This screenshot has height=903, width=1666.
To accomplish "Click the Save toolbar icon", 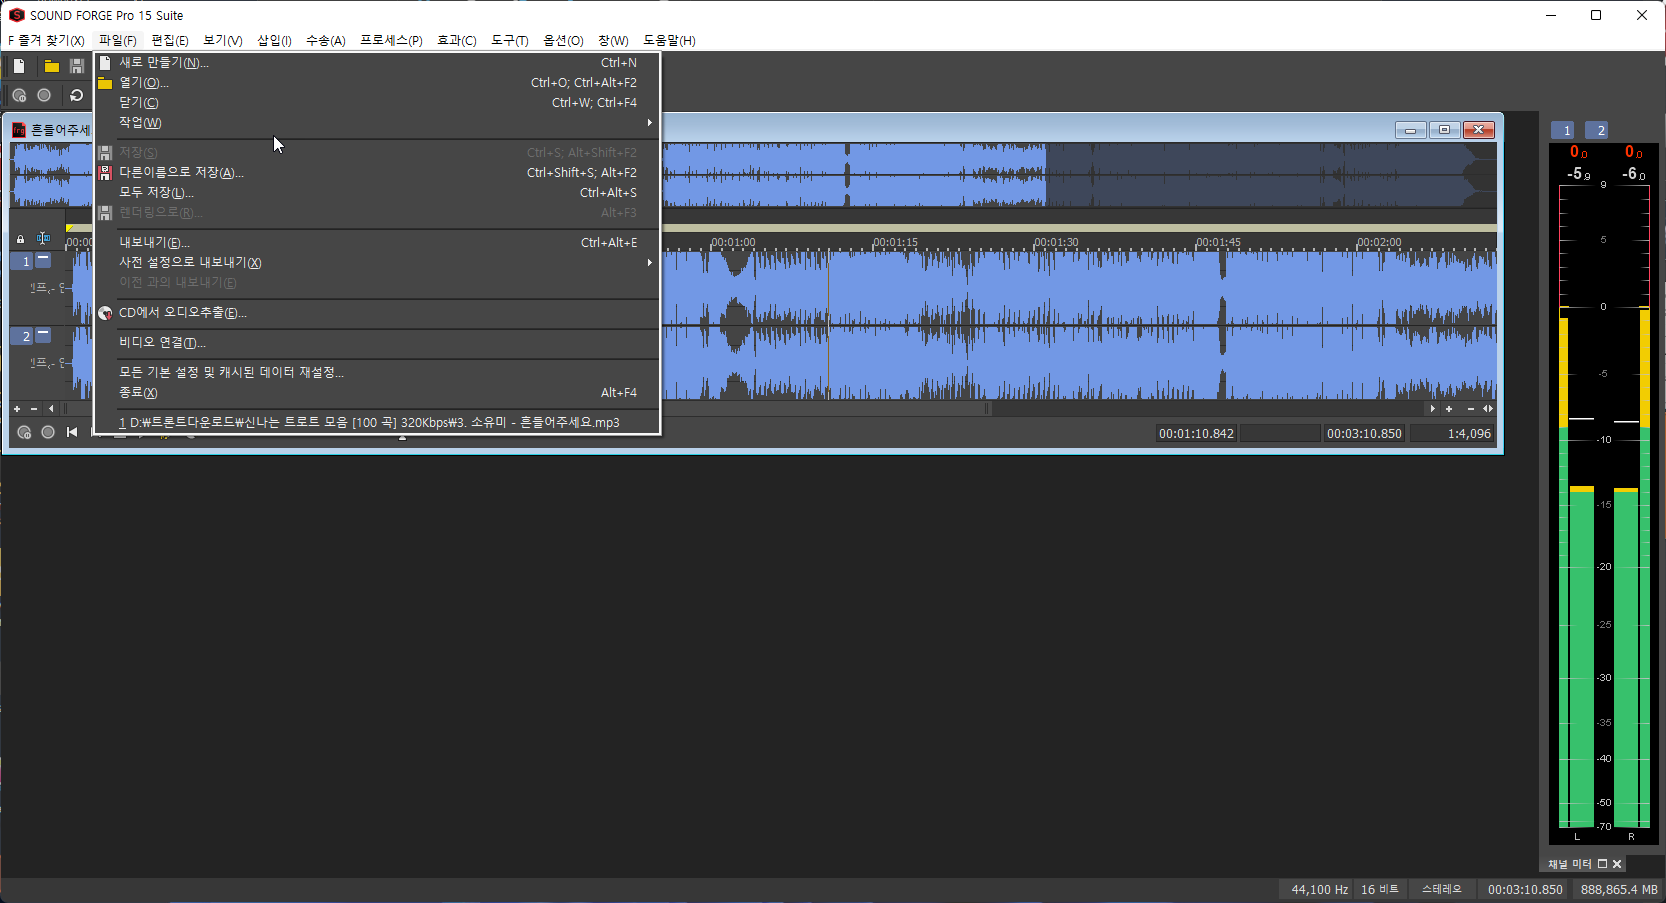I will 76,66.
